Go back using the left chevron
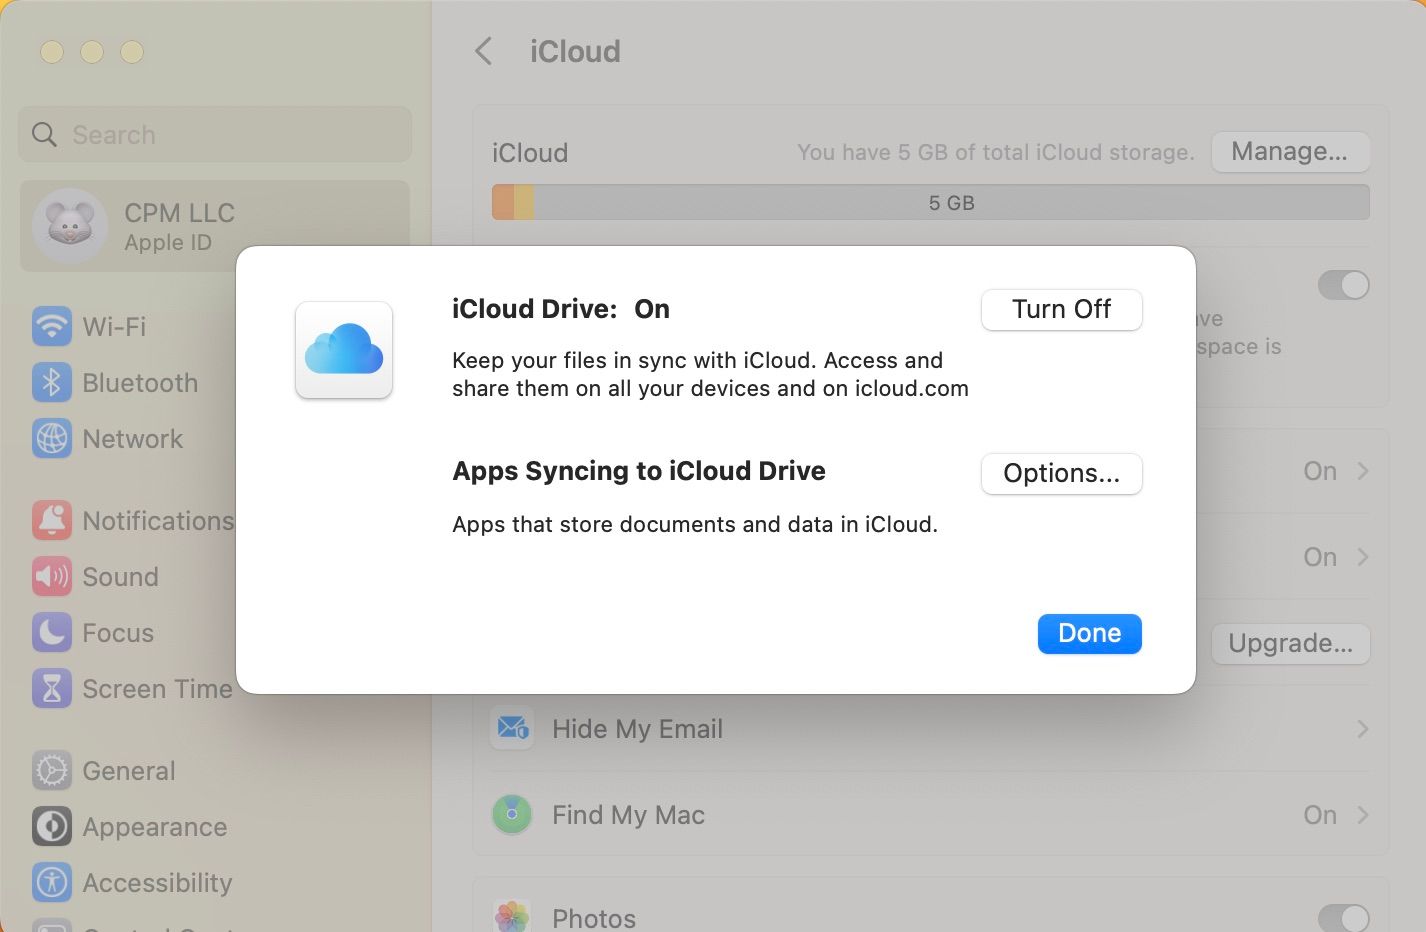The width and height of the screenshot is (1426, 932). (x=484, y=51)
